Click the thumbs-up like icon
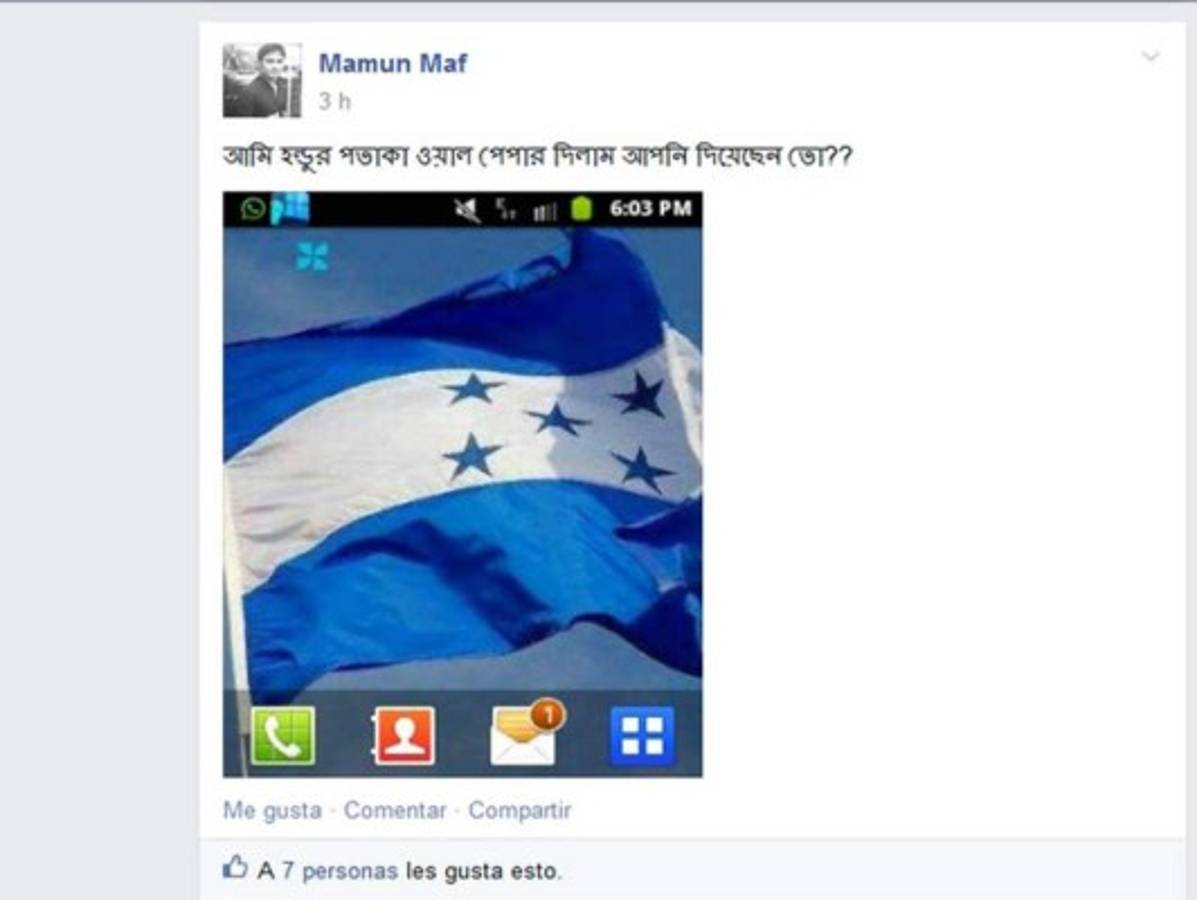This screenshot has width=1197, height=900. (x=235, y=867)
